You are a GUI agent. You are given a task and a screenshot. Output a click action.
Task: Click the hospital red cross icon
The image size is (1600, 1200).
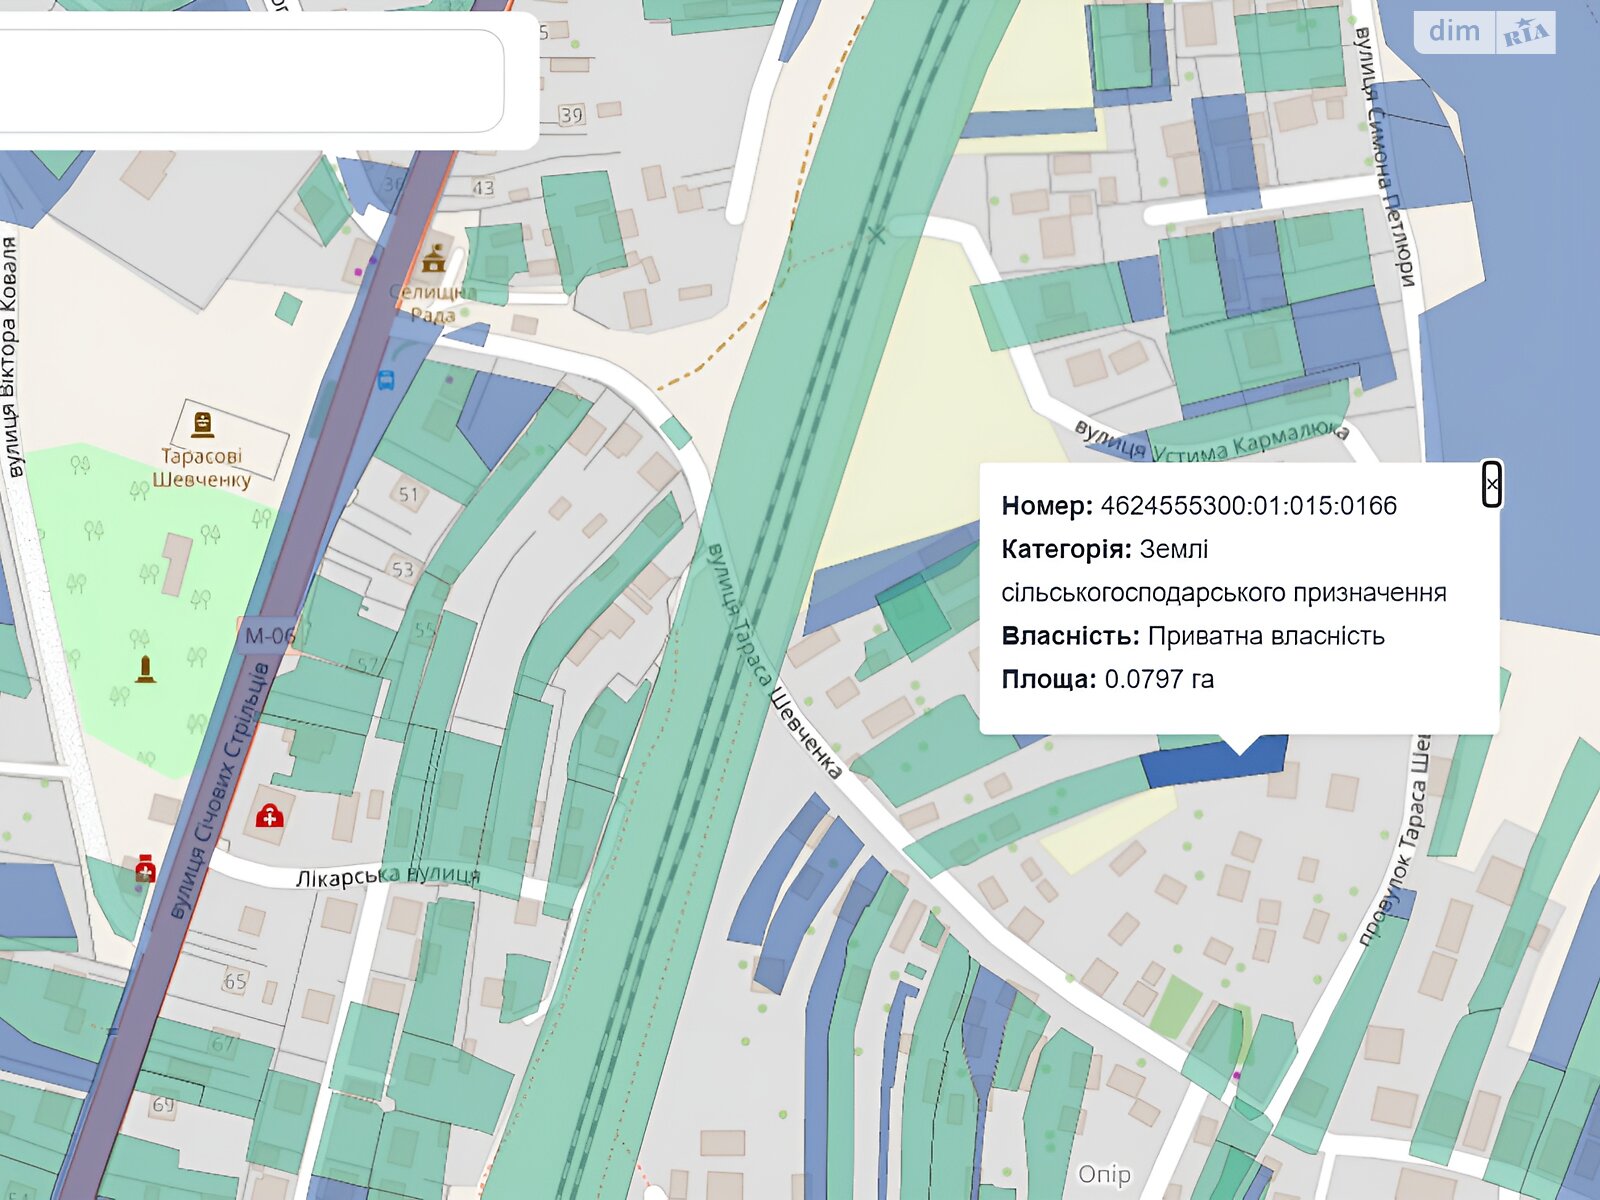pos(269,817)
